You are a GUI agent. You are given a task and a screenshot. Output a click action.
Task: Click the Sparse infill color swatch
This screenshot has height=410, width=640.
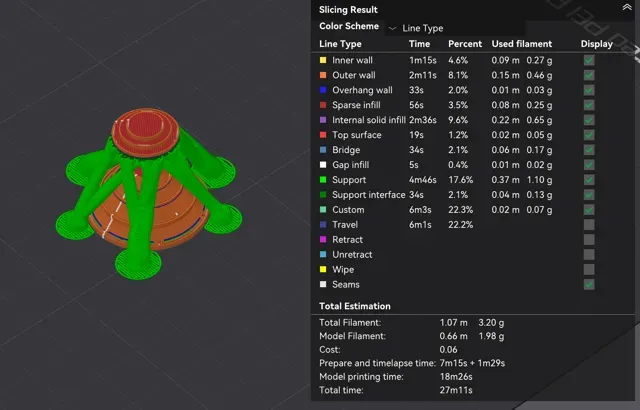pos(323,105)
